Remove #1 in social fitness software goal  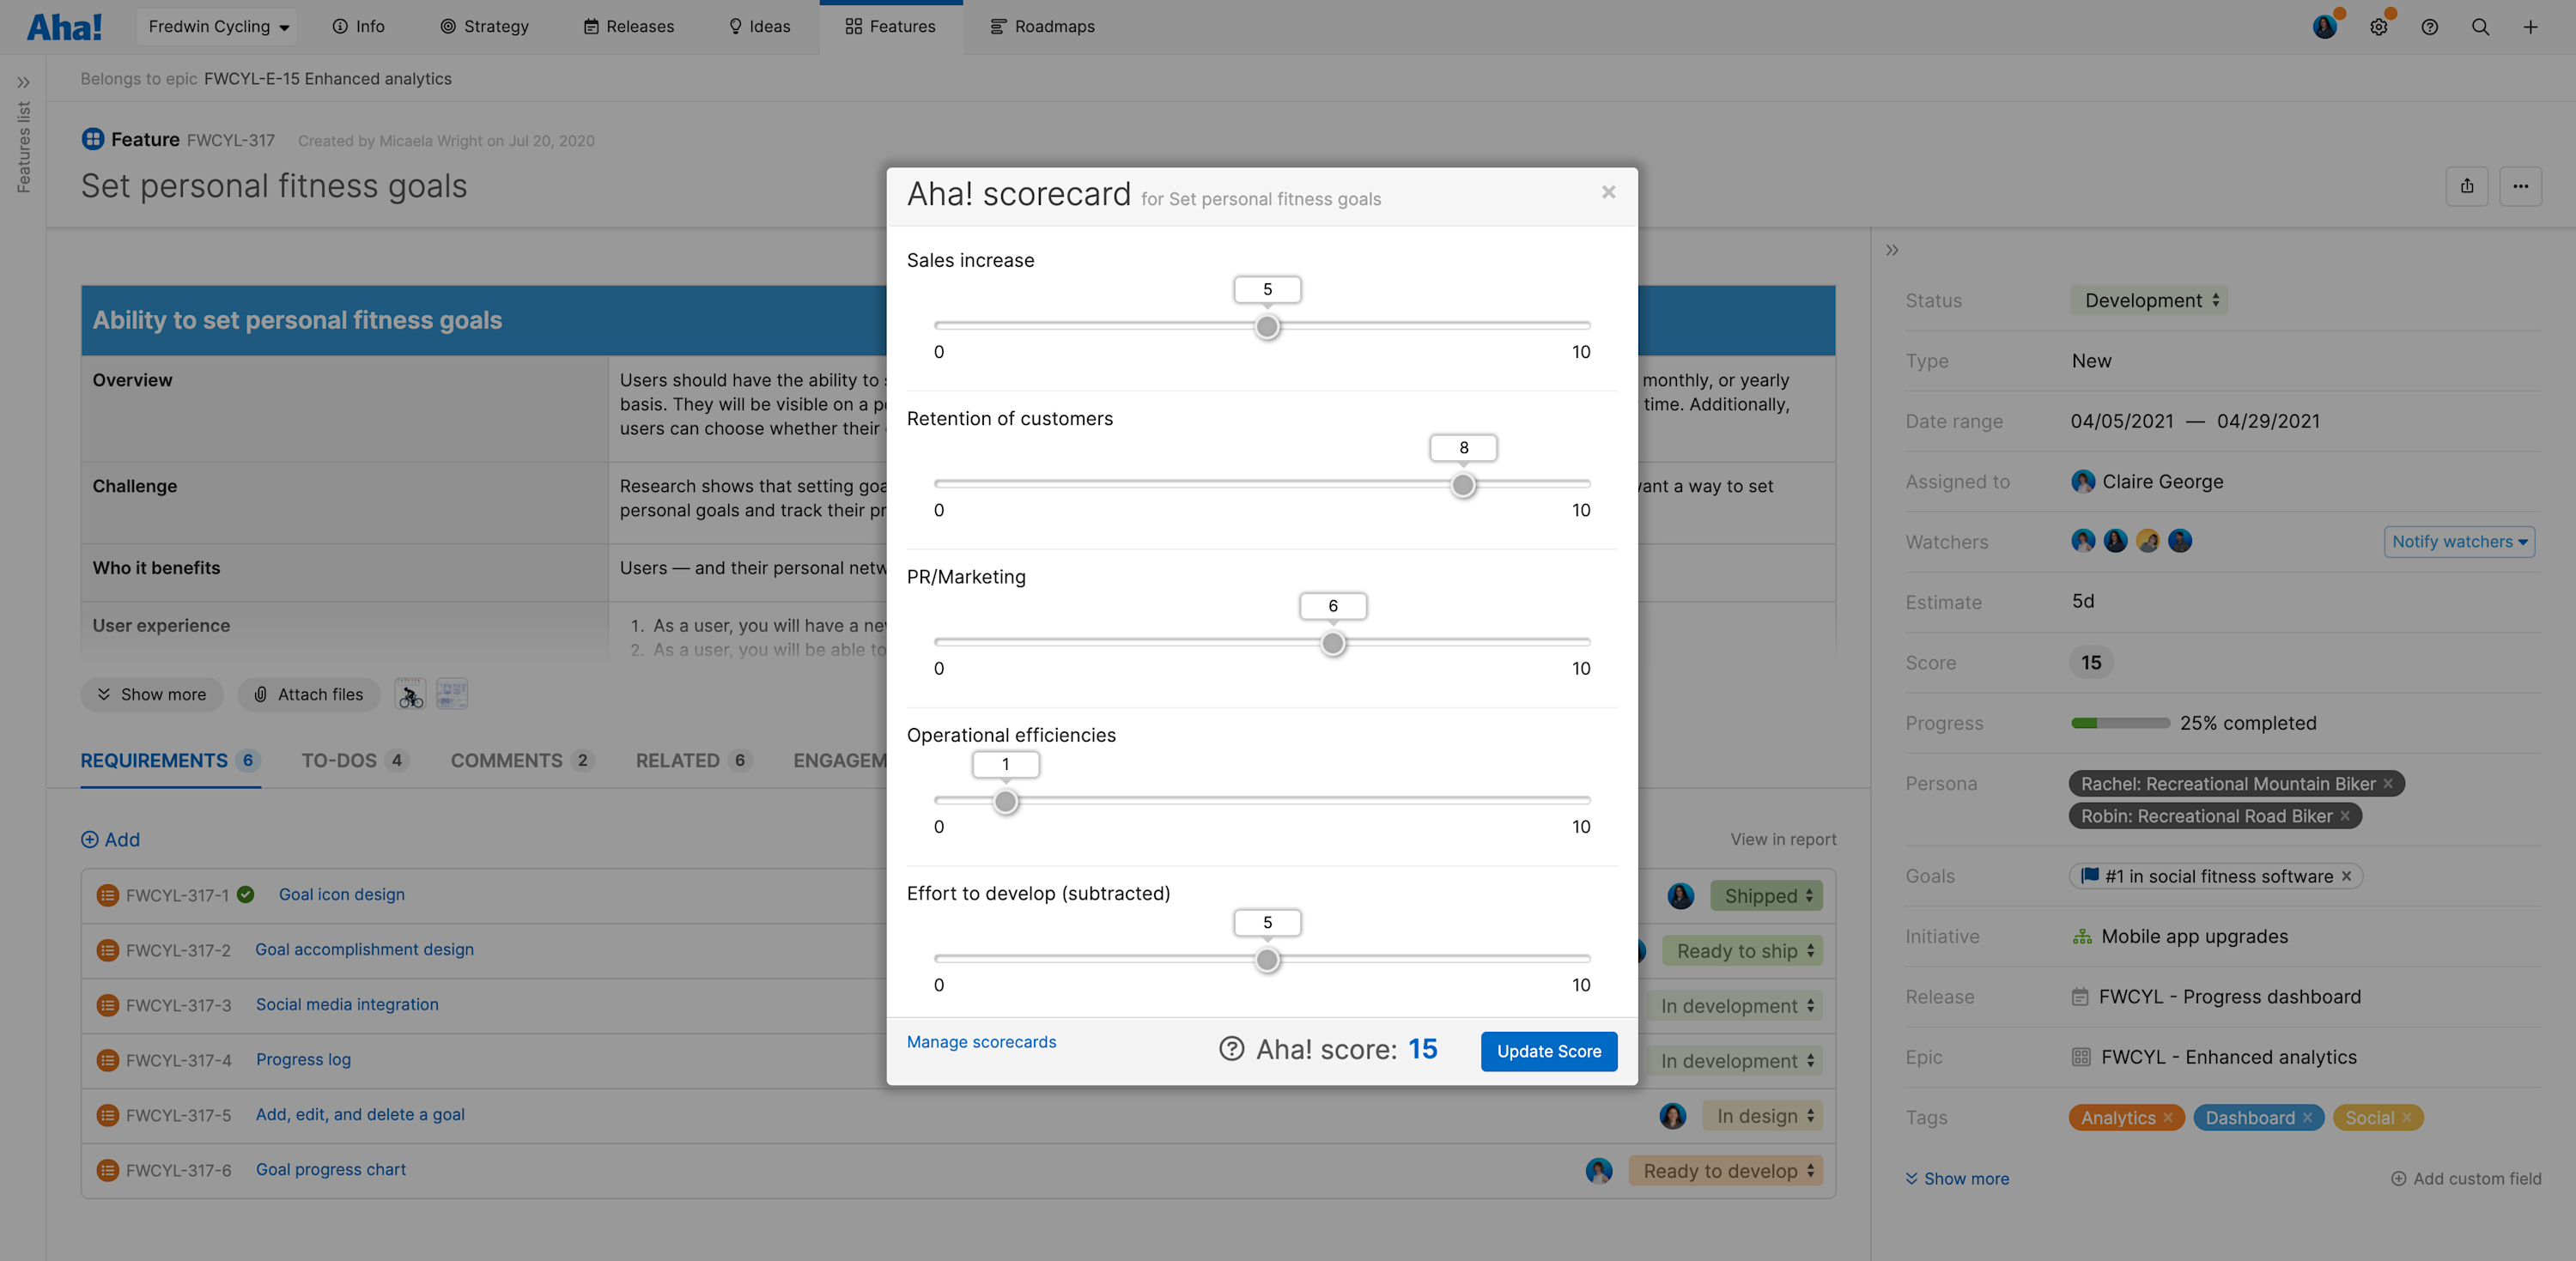(x=2346, y=876)
